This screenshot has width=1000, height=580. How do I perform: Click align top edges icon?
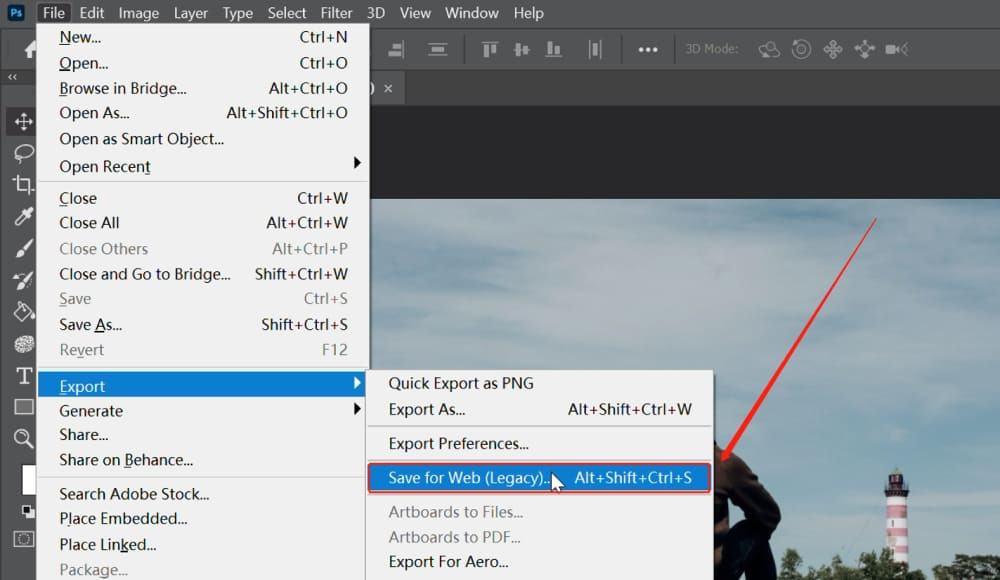(490, 49)
